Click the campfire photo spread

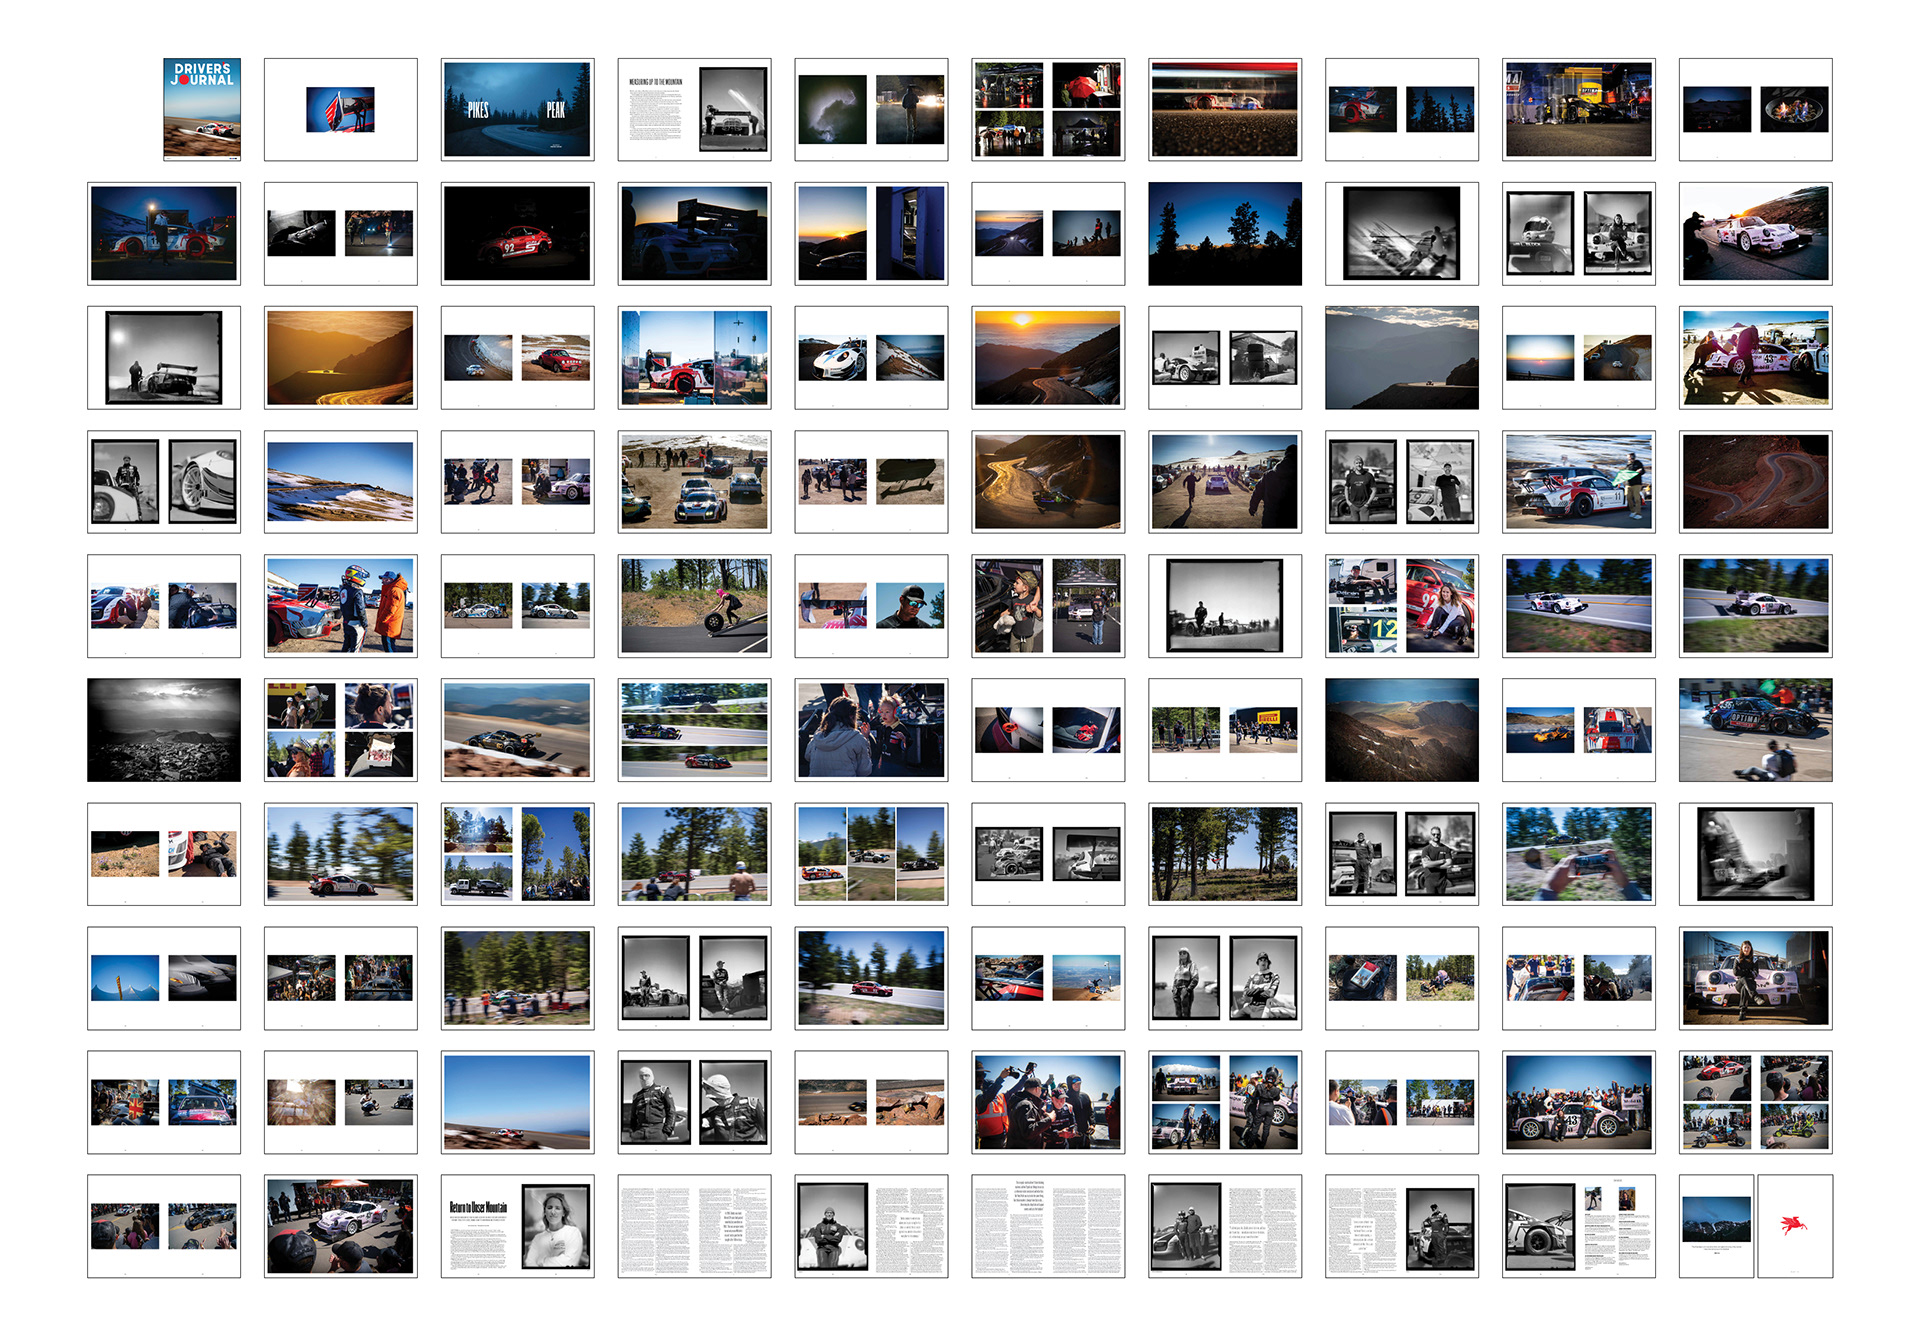(1755, 109)
